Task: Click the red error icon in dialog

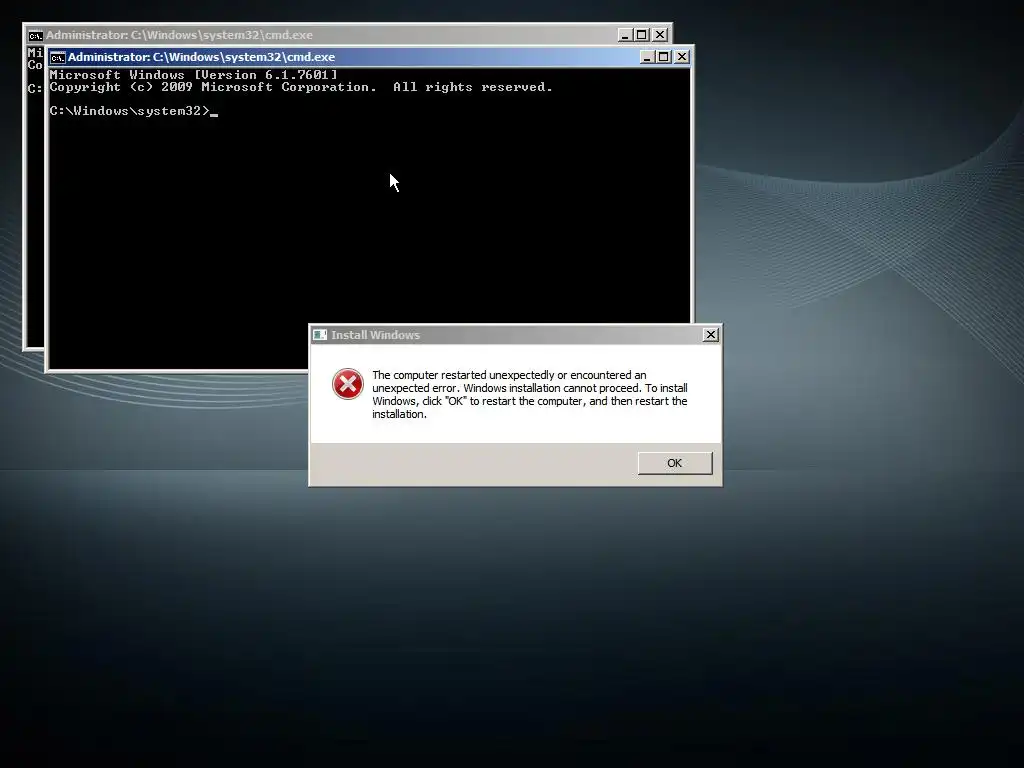Action: coord(347,384)
